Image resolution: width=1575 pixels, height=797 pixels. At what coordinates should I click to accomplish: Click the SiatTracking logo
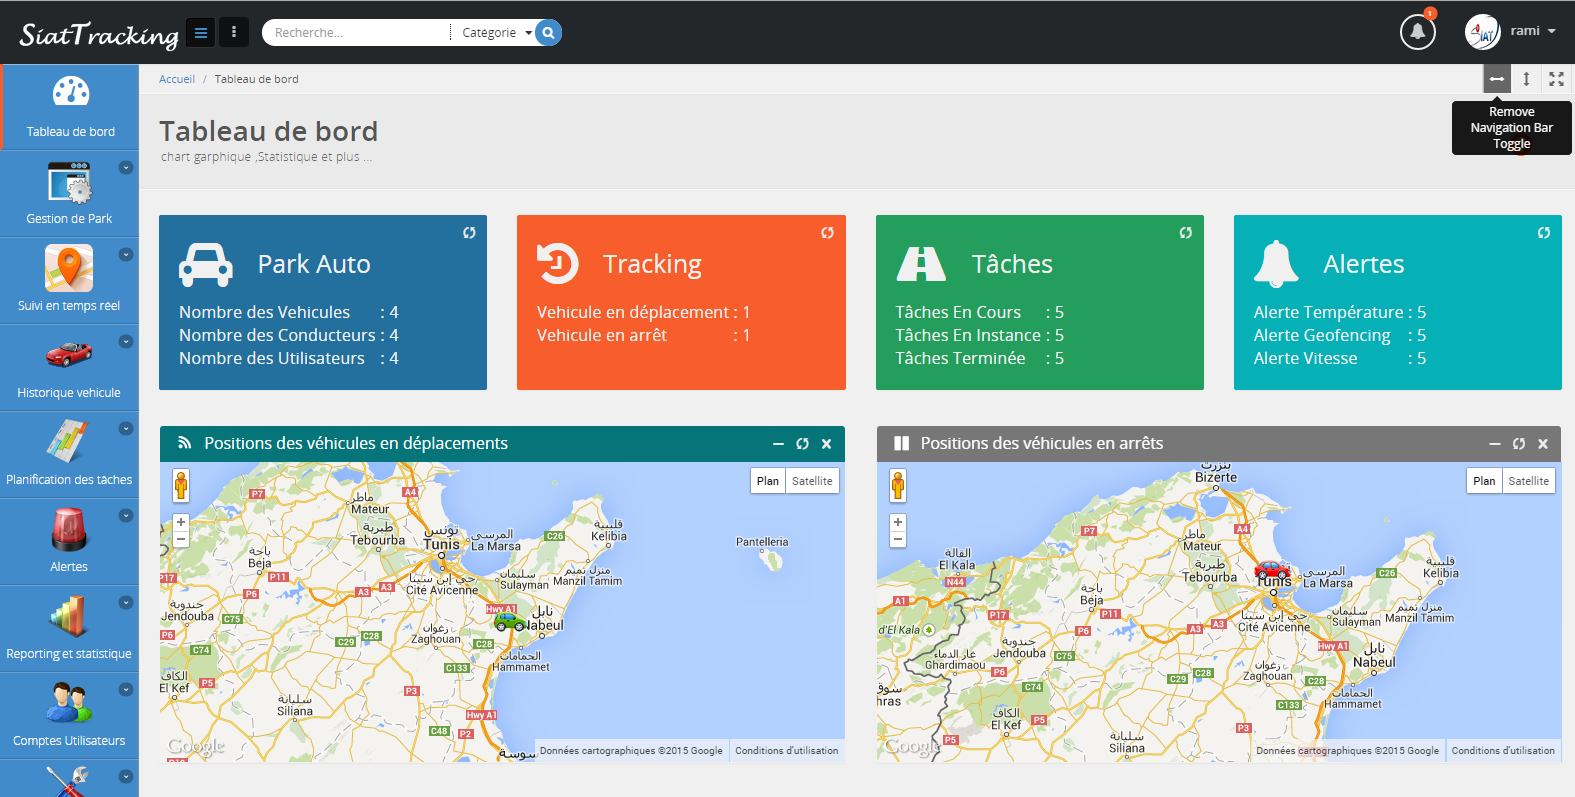pyautogui.click(x=99, y=35)
